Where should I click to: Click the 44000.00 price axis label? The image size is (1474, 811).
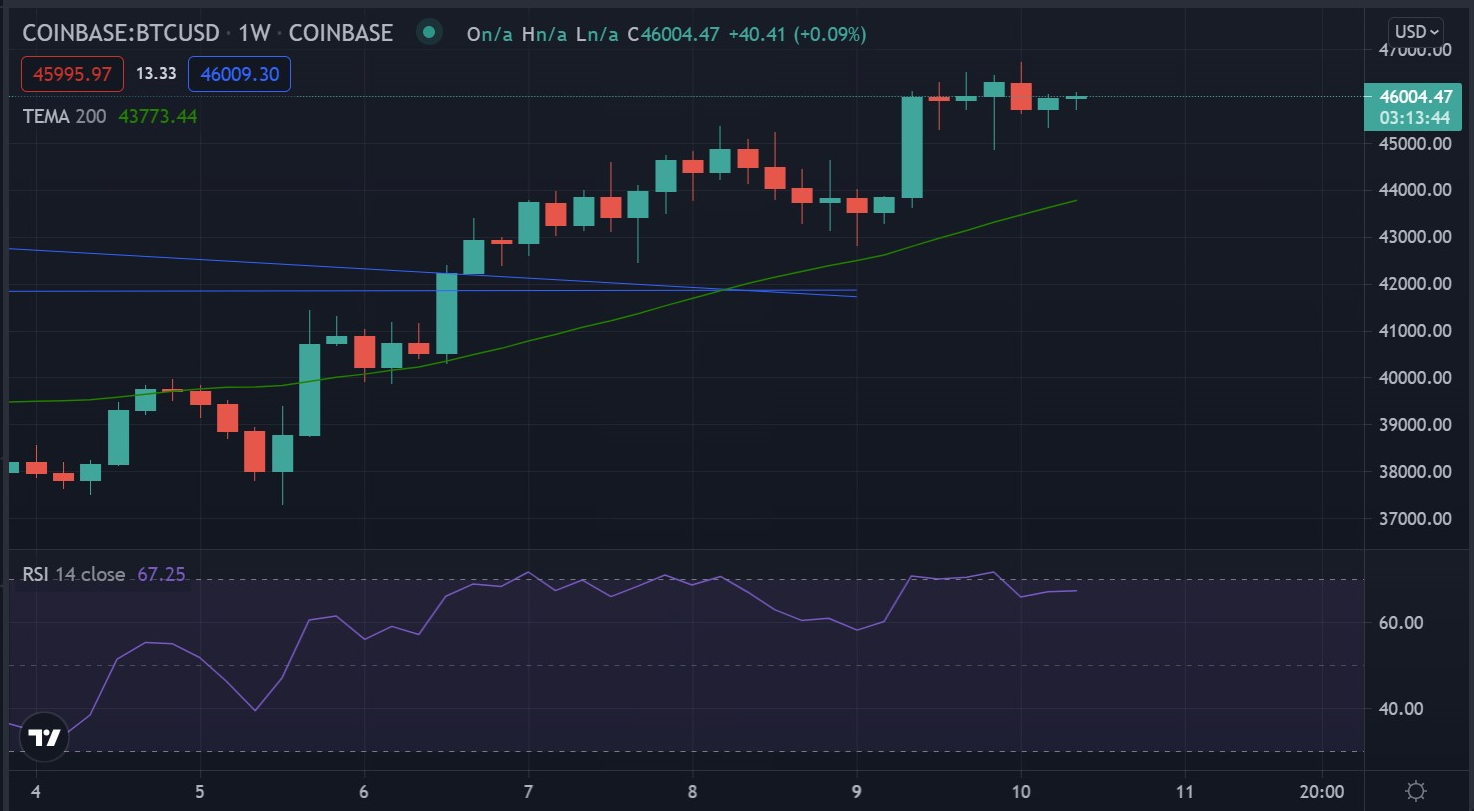[x=1415, y=190]
